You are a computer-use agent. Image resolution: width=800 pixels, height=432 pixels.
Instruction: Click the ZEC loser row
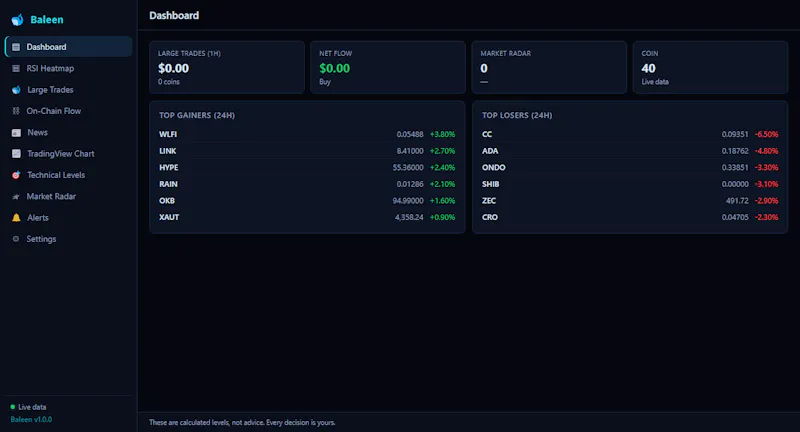[x=630, y=200]
